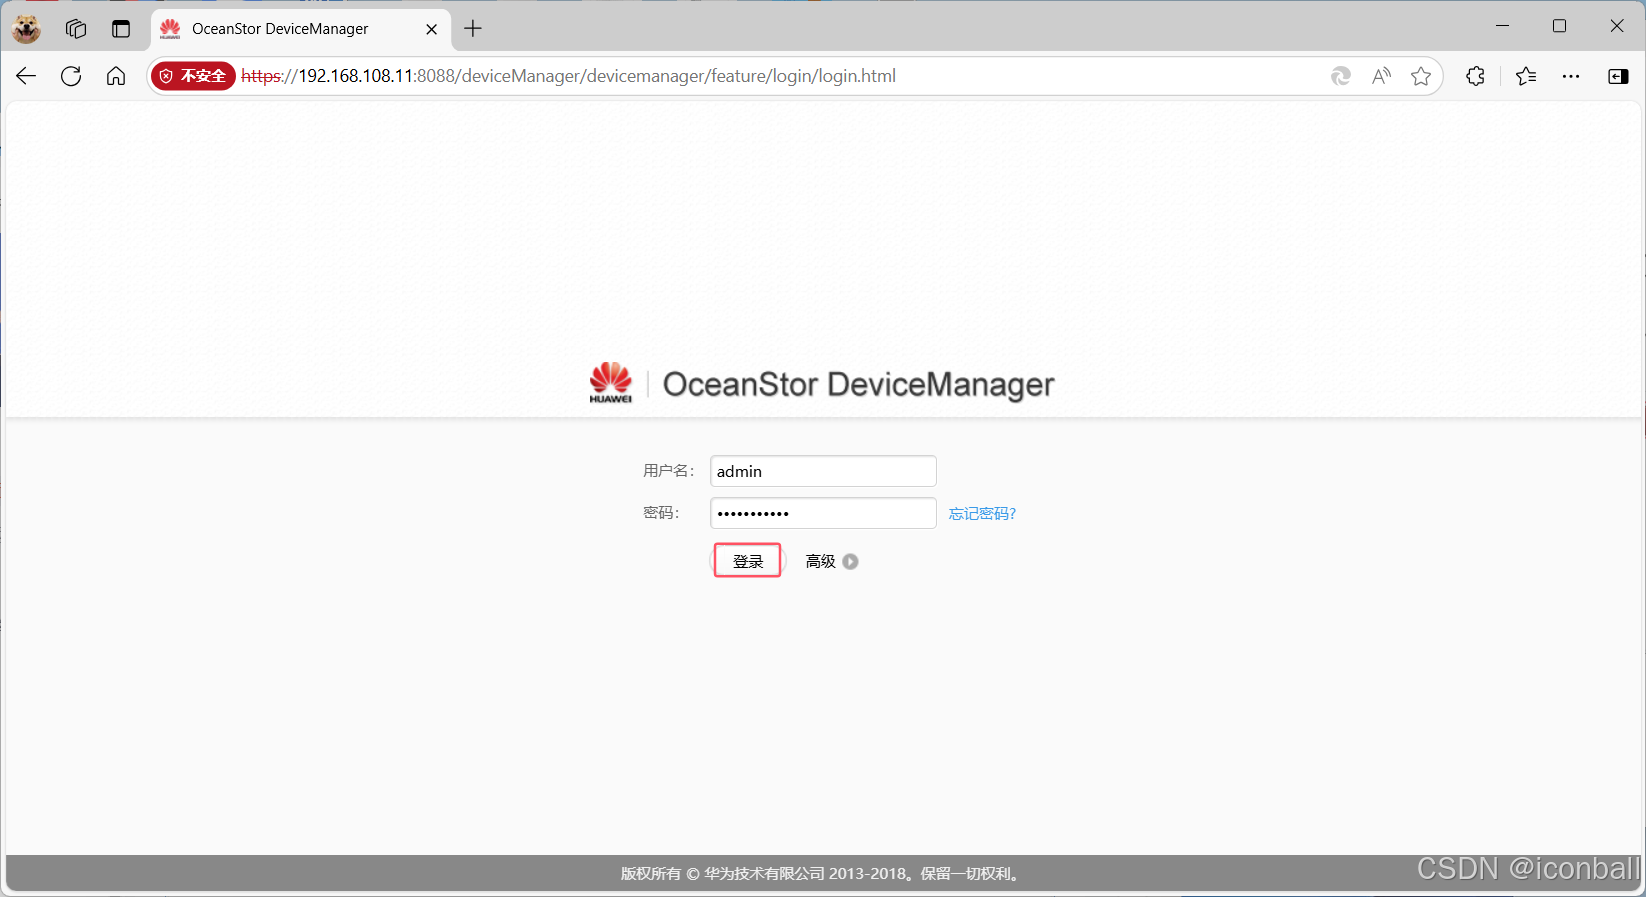This screenshot has height=897, width=1646.
Task: Open the browser profile avatar
Action: click(26, 29)
